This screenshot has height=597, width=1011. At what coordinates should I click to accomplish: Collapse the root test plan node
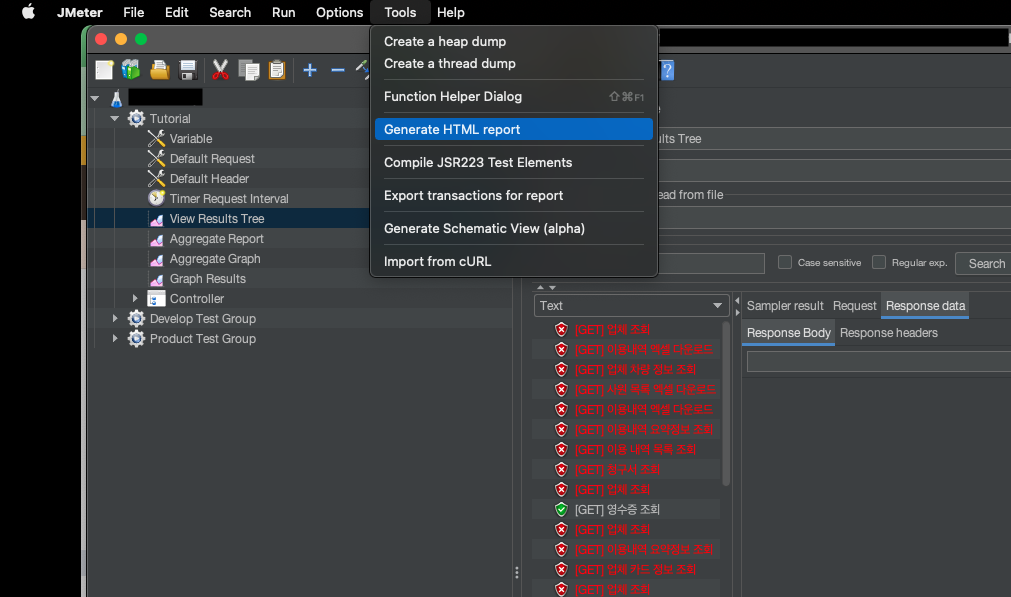95,98
